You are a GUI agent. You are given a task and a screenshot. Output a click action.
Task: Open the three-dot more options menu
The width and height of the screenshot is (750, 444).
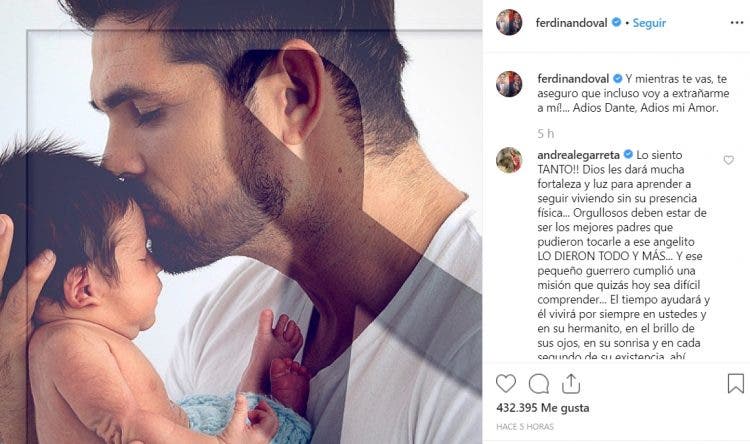736,23
